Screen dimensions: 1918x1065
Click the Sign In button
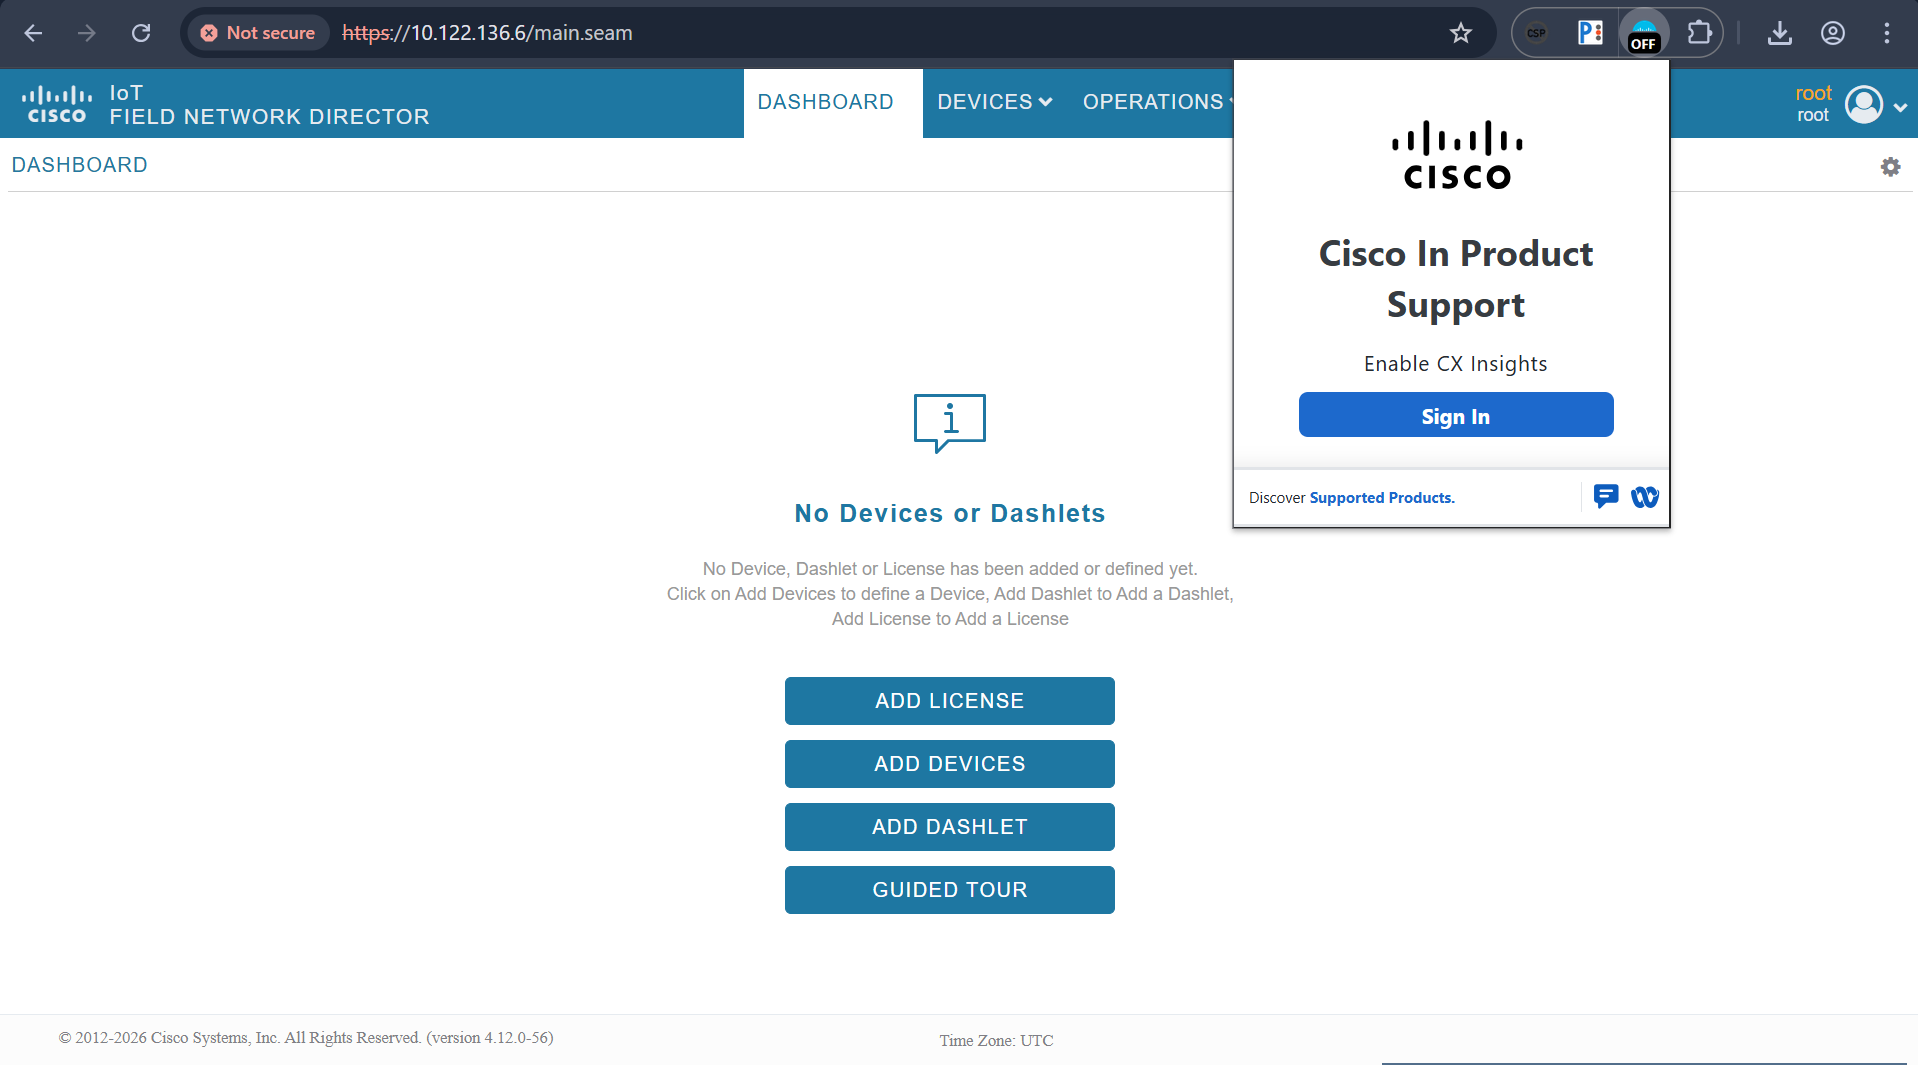tap(1455, 415)
